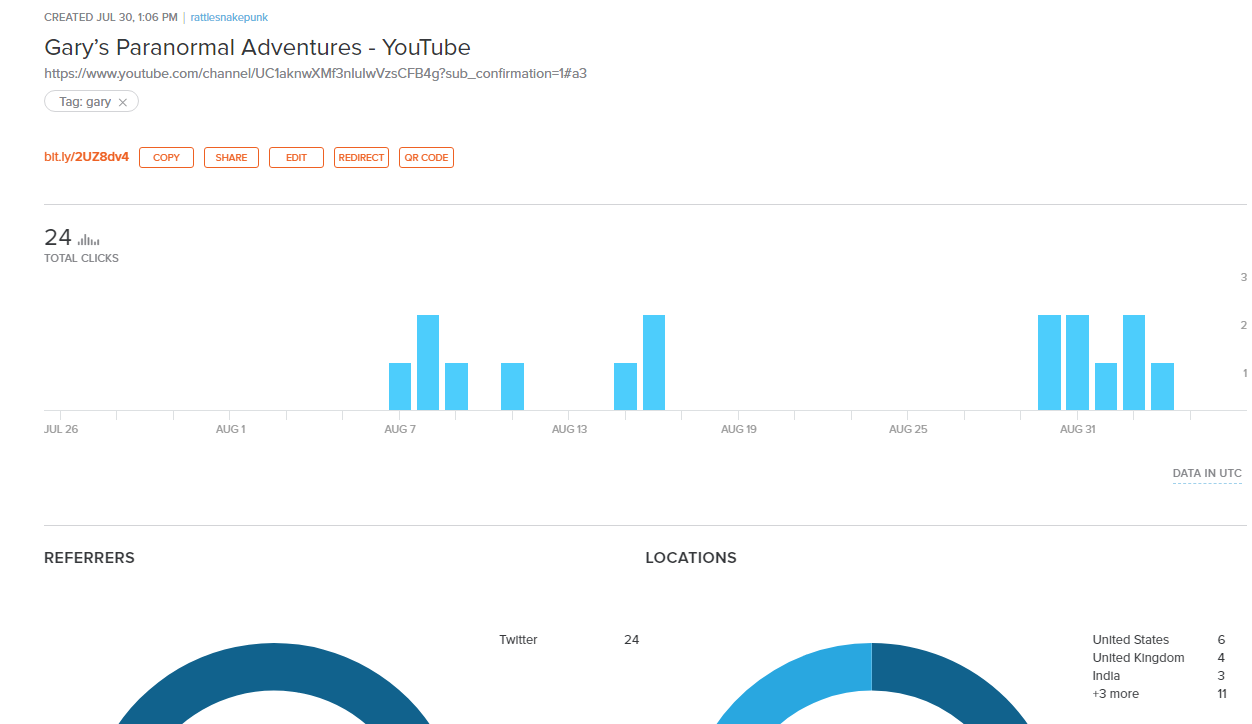
Task: Click the CREATED JUL 30, 1:06 PM text
Action: (x=111, y=17)
